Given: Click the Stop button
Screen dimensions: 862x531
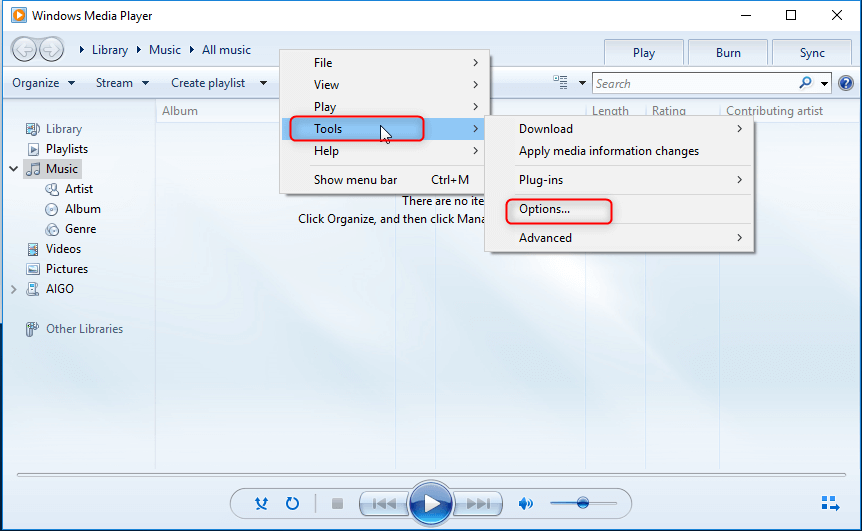Looking at the screenshot, I should coord(338,503).
